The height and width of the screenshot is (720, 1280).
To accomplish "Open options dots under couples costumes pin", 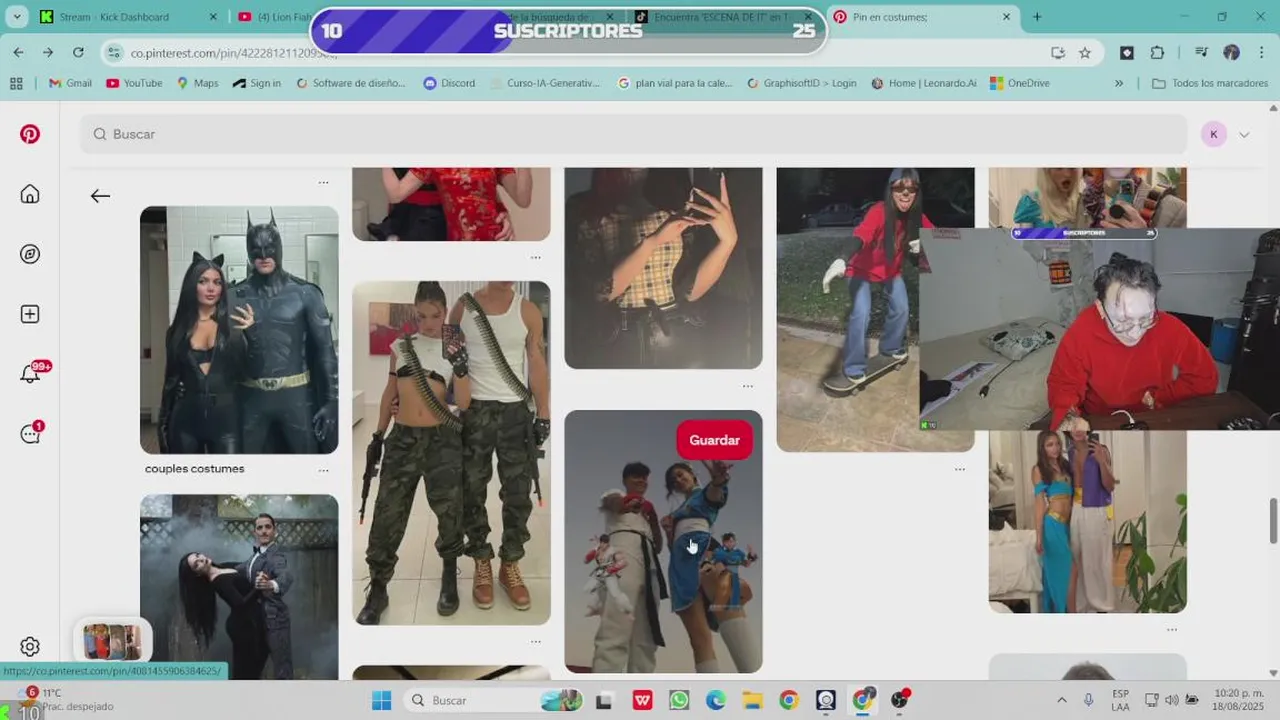I will click(x=323, y=469).
